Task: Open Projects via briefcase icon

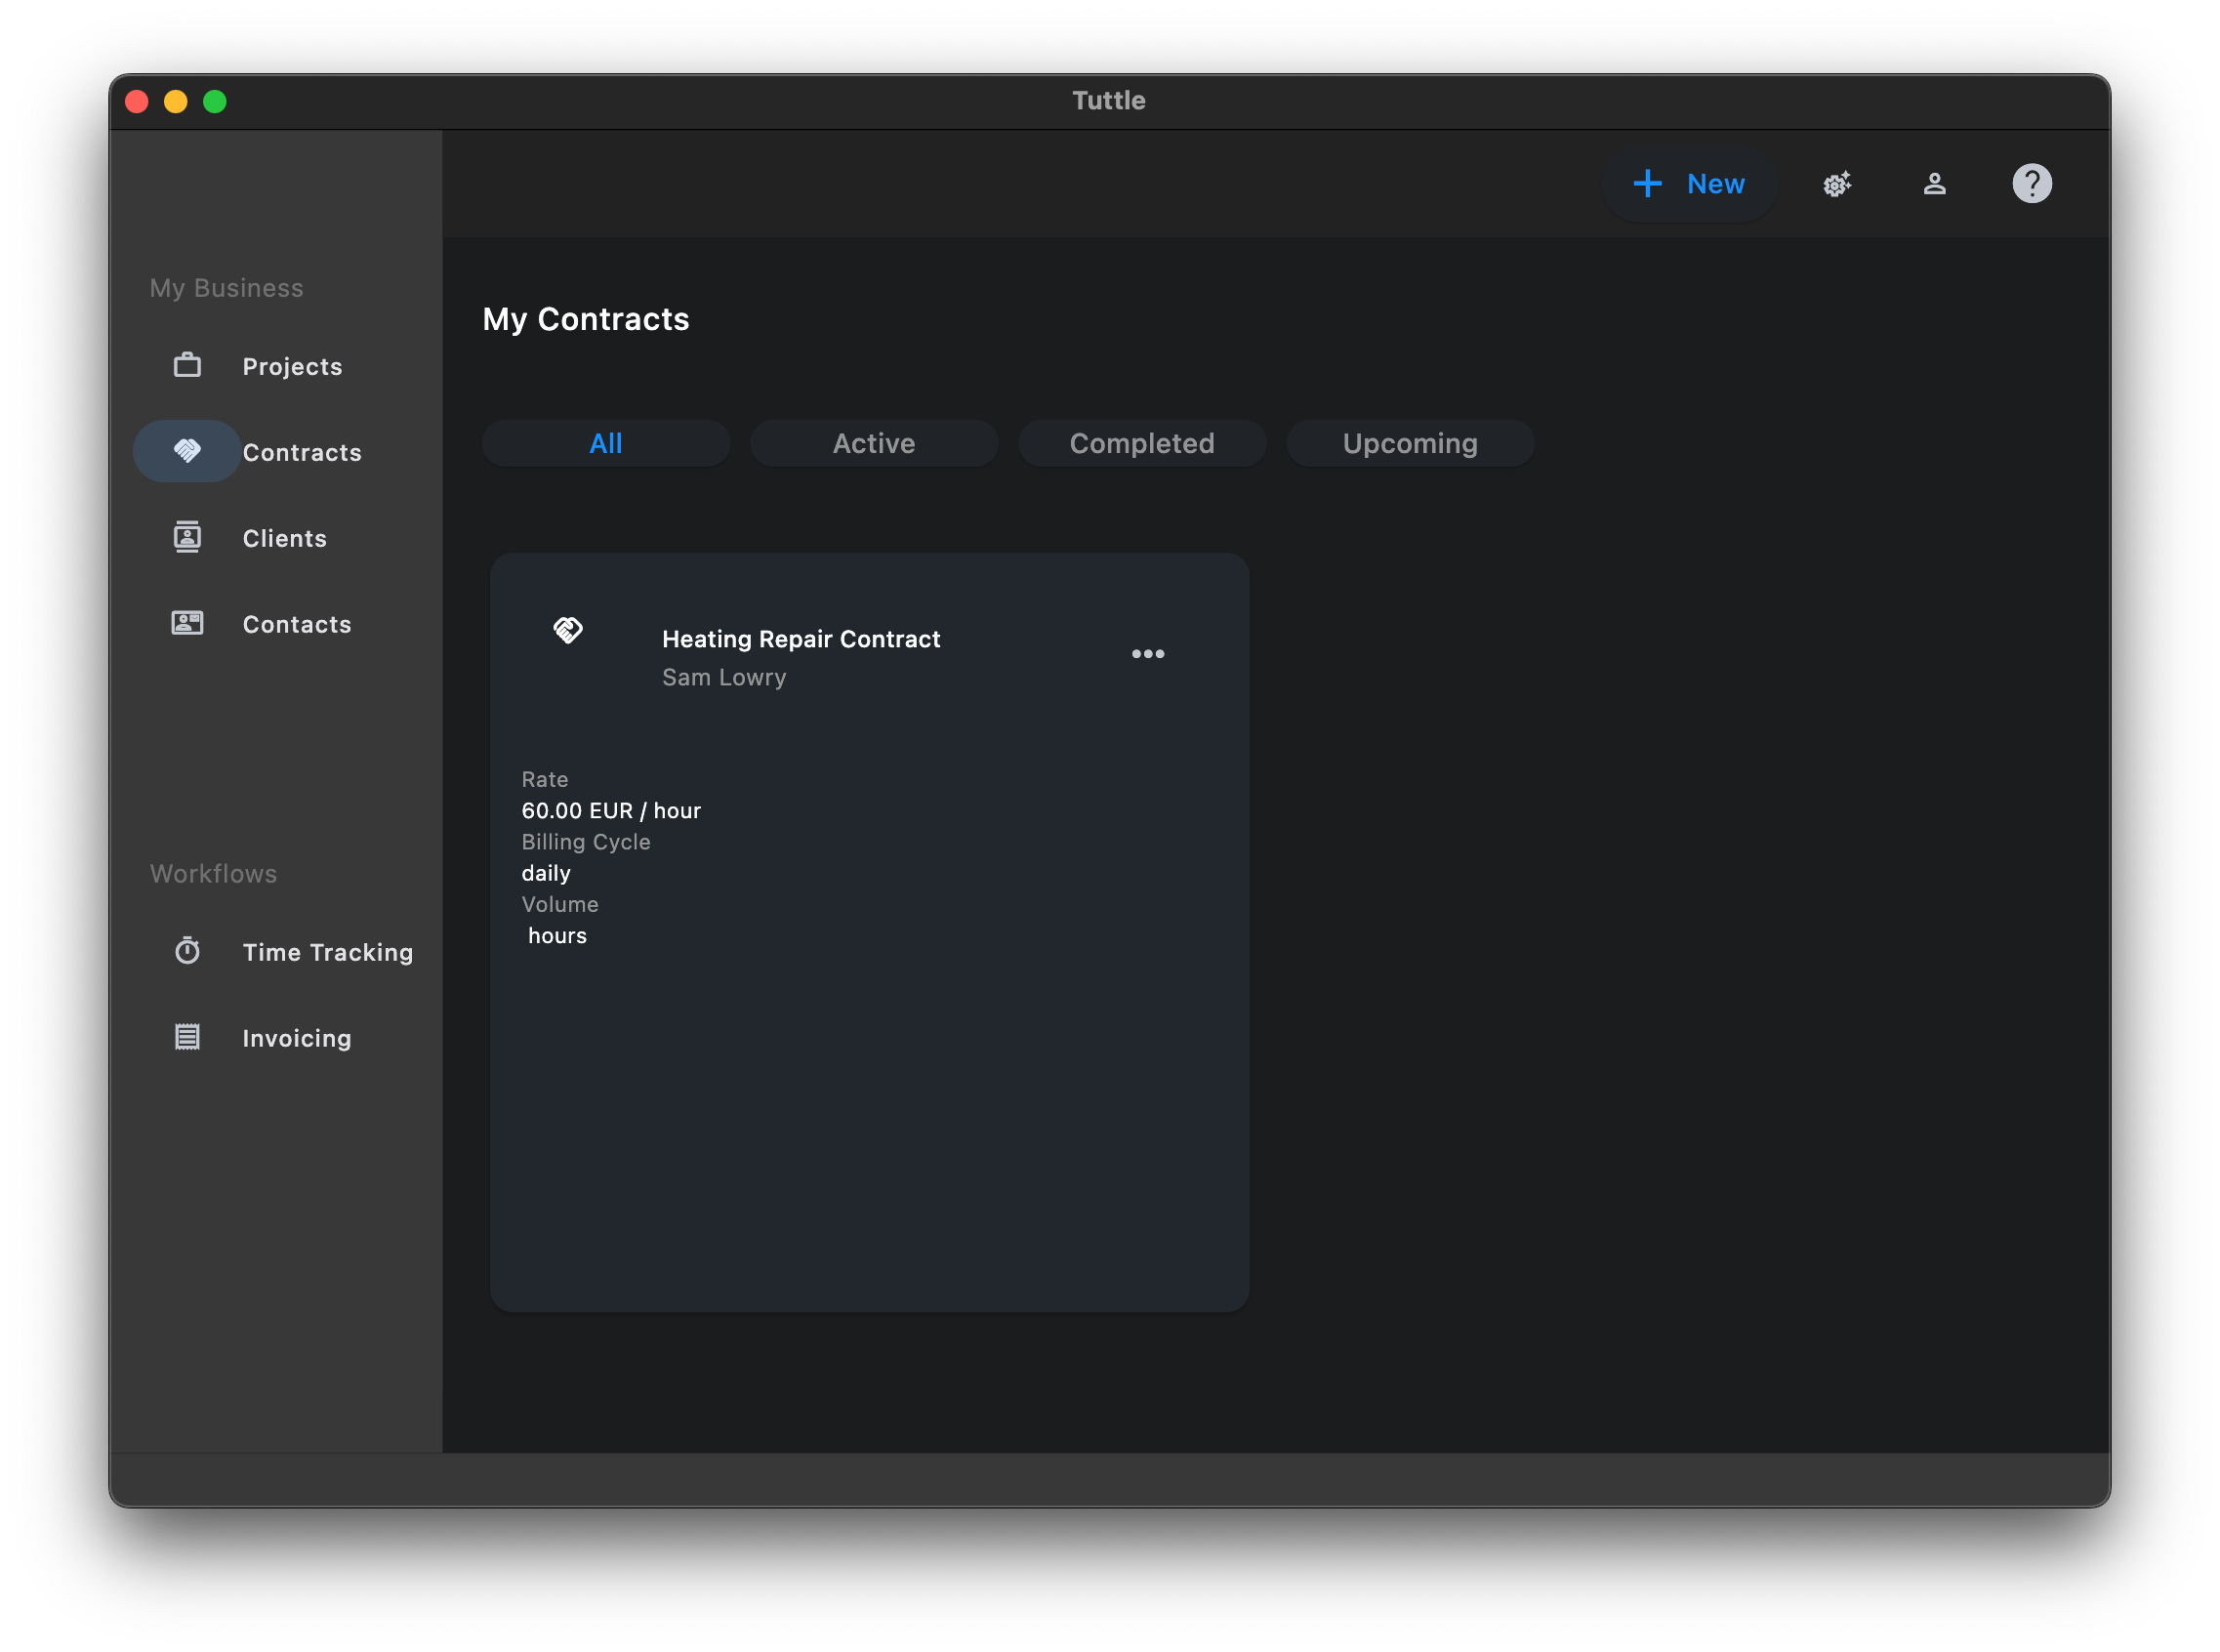Action: [x=187, y=365]
